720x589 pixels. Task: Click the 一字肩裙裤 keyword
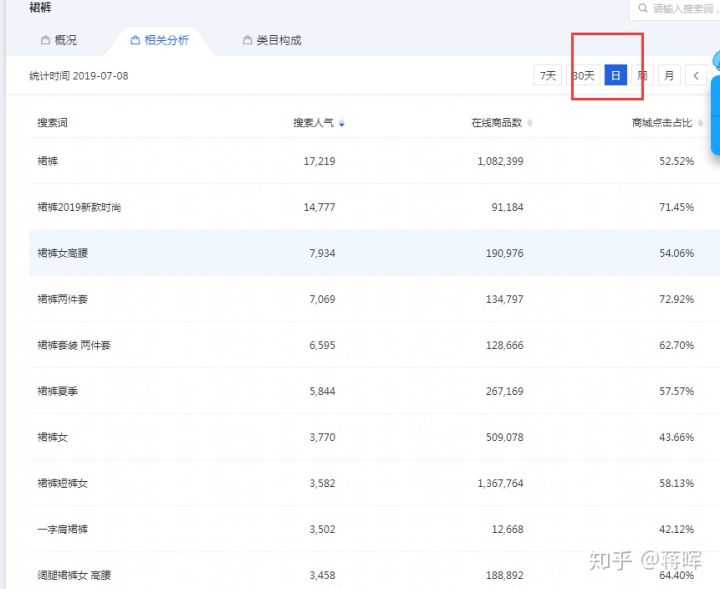click(62, 529)
